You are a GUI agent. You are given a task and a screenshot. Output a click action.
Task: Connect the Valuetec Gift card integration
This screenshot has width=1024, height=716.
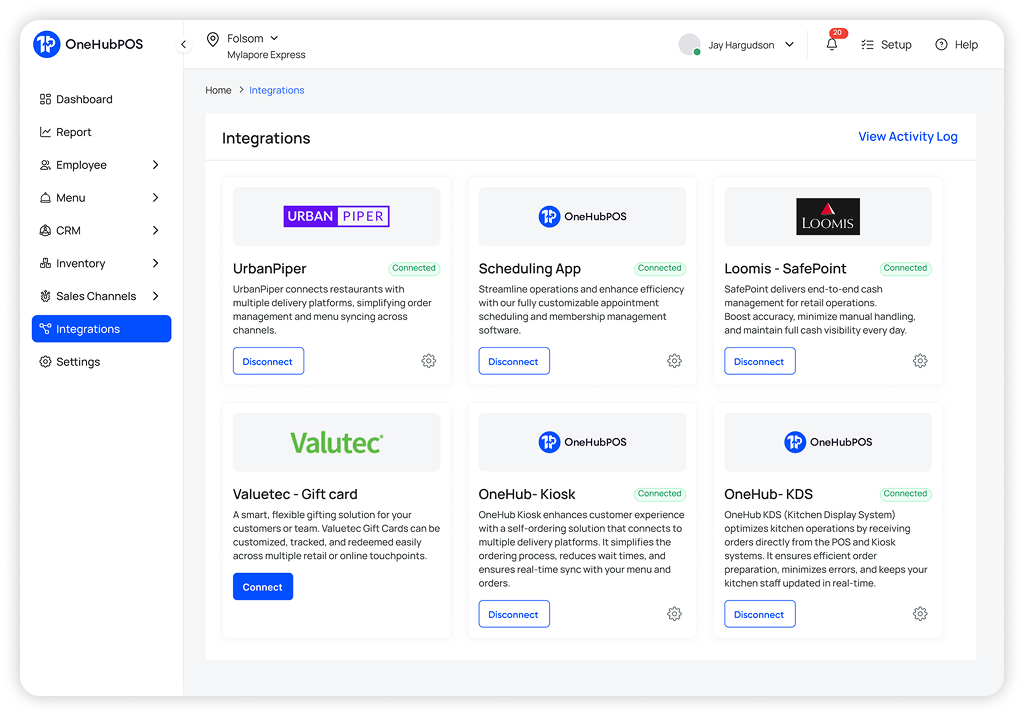tap(263, 587)
